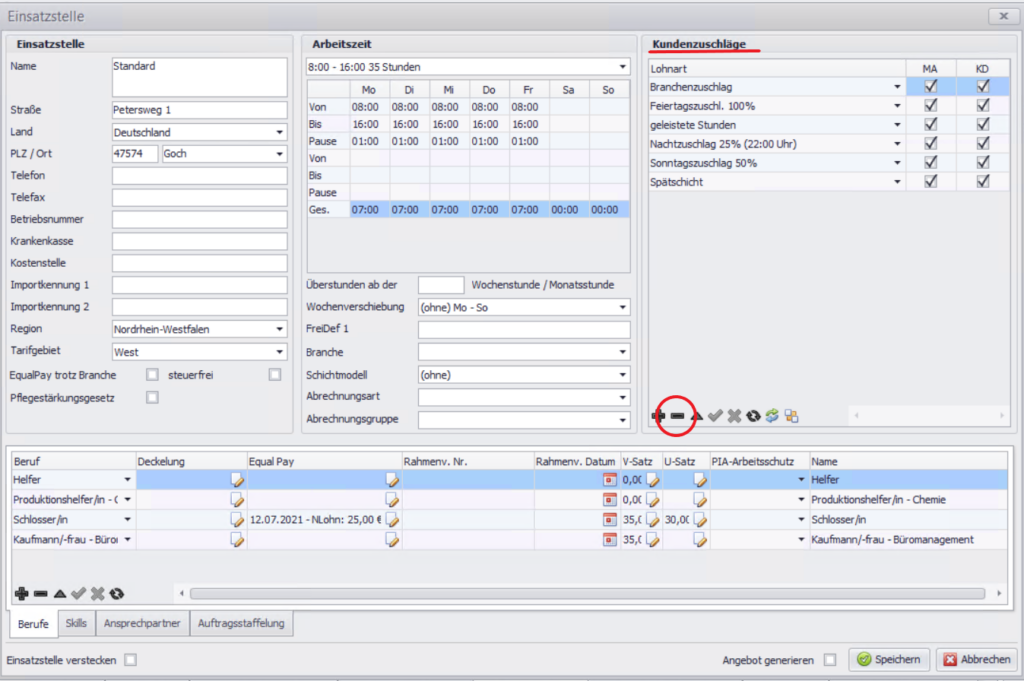Add a new Beruf row with plus icon
This screenshot has height=681, width=1024.
pyautogui.click(x=22, y=594)
